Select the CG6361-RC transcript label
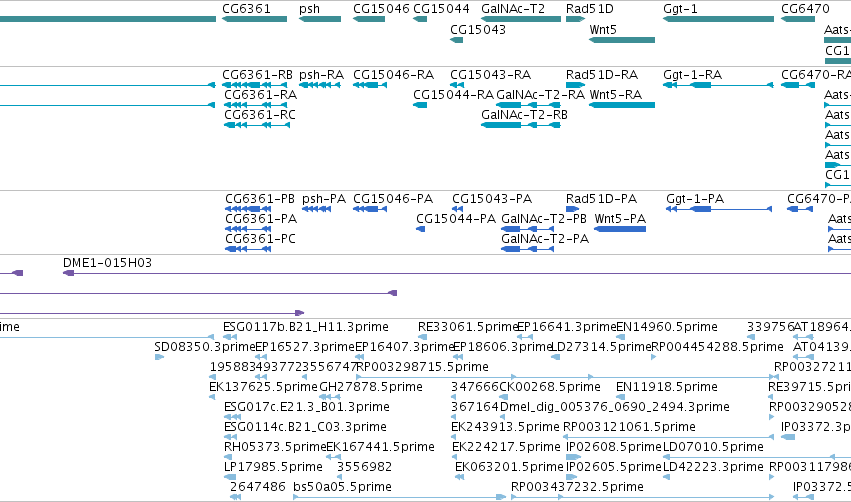This screenshot has height=502, width=851. 260,115
